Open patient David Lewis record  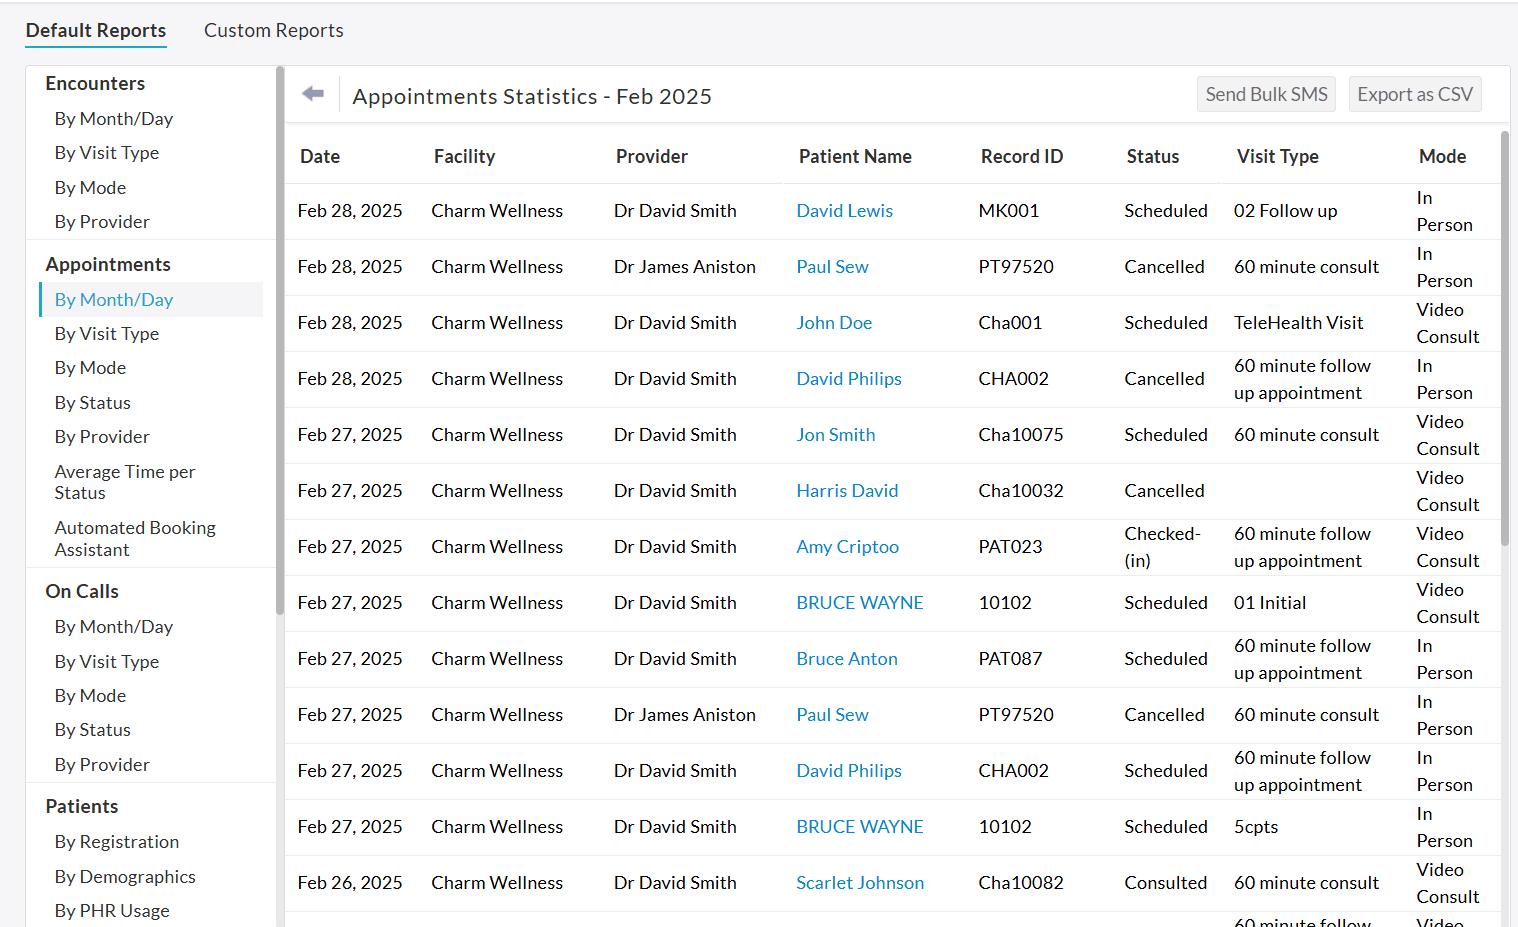pyautogui.click(x=844, y=211)
